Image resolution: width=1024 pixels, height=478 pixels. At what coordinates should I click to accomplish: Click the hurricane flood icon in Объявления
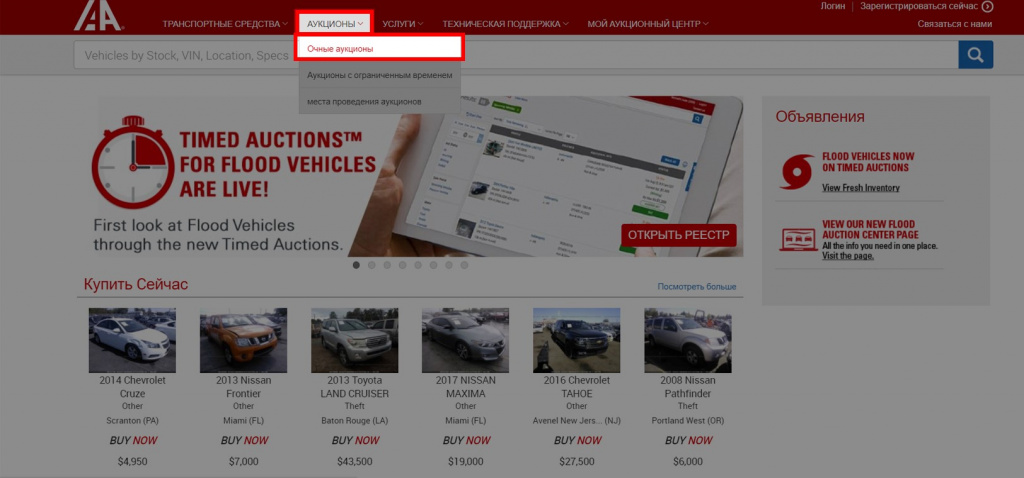pyautogui.click(x=797, y=172)
